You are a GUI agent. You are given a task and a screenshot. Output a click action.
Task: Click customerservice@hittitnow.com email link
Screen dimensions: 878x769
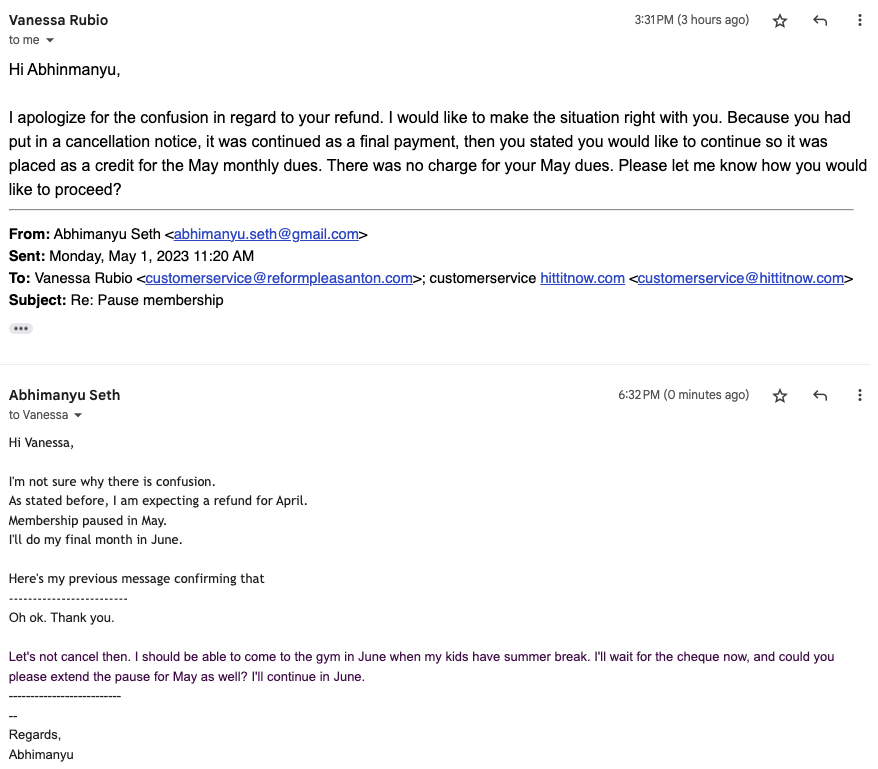click(x=741, y=279)
